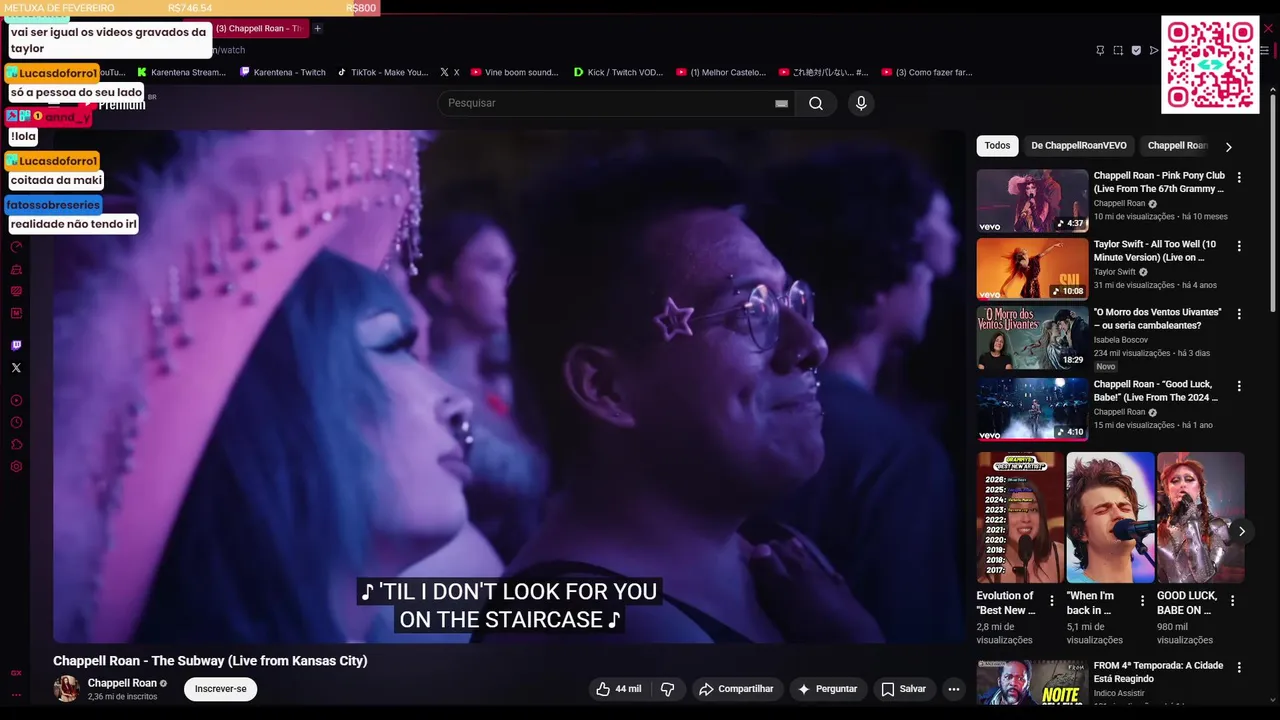Show more Shorts with the shelf next arrow
Image resolution: width=1280 pixels, height=720 pixels.
[x=1241, y=531]
